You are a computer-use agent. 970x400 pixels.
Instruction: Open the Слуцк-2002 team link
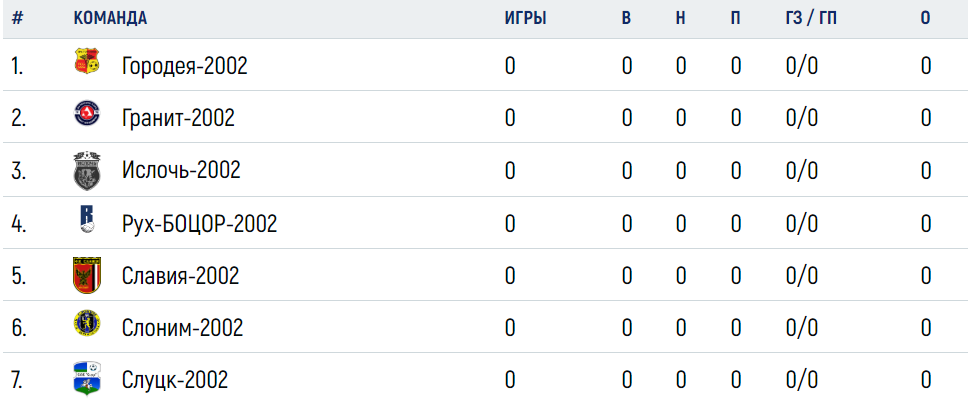175,380
